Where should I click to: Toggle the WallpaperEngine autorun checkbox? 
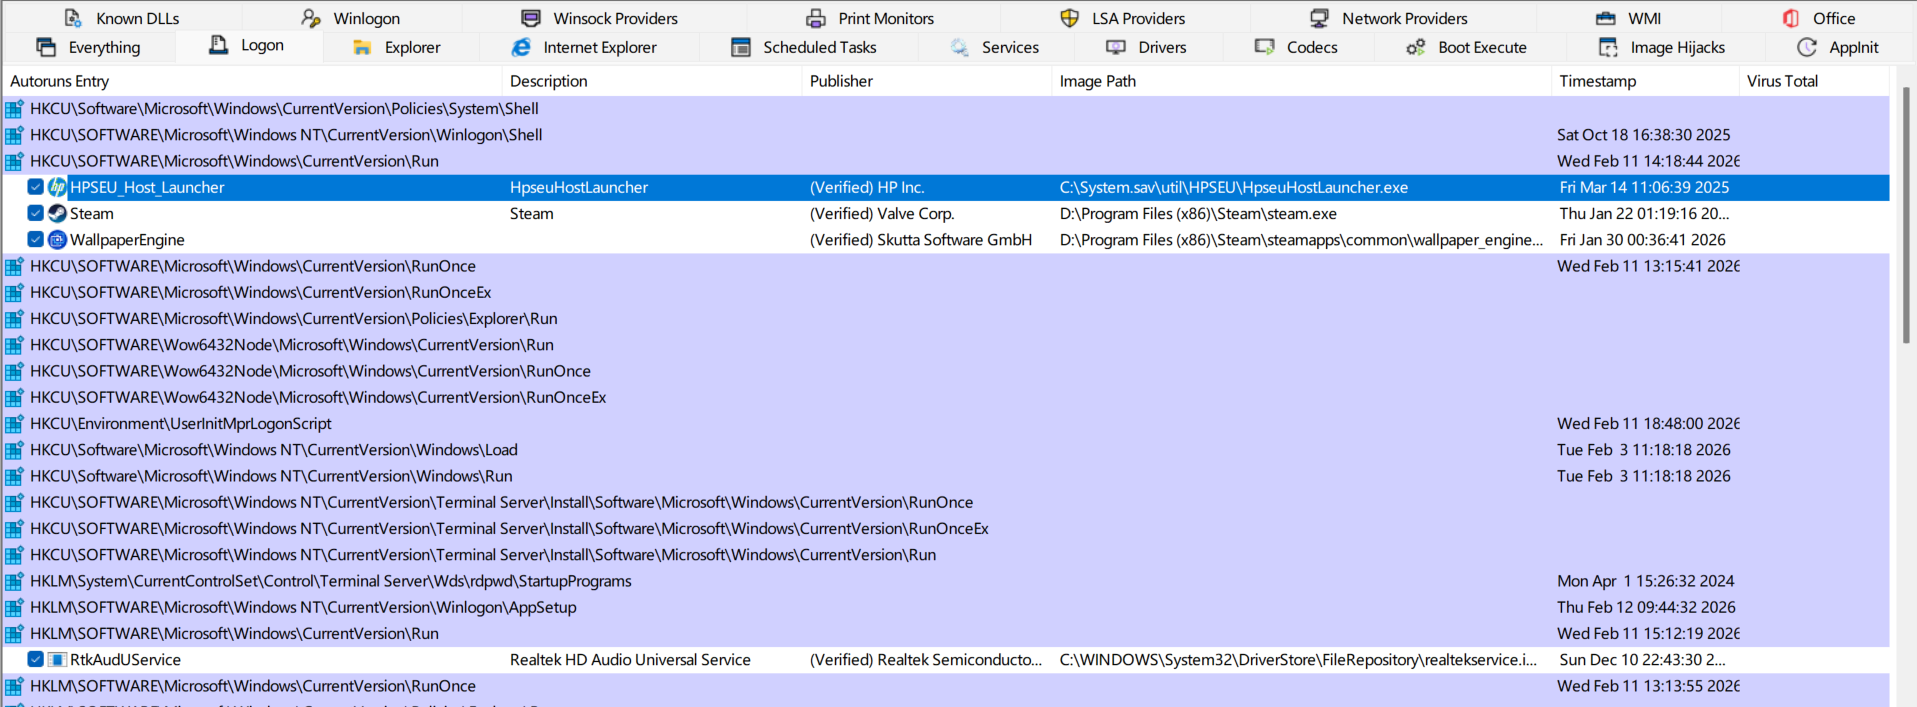35,240
